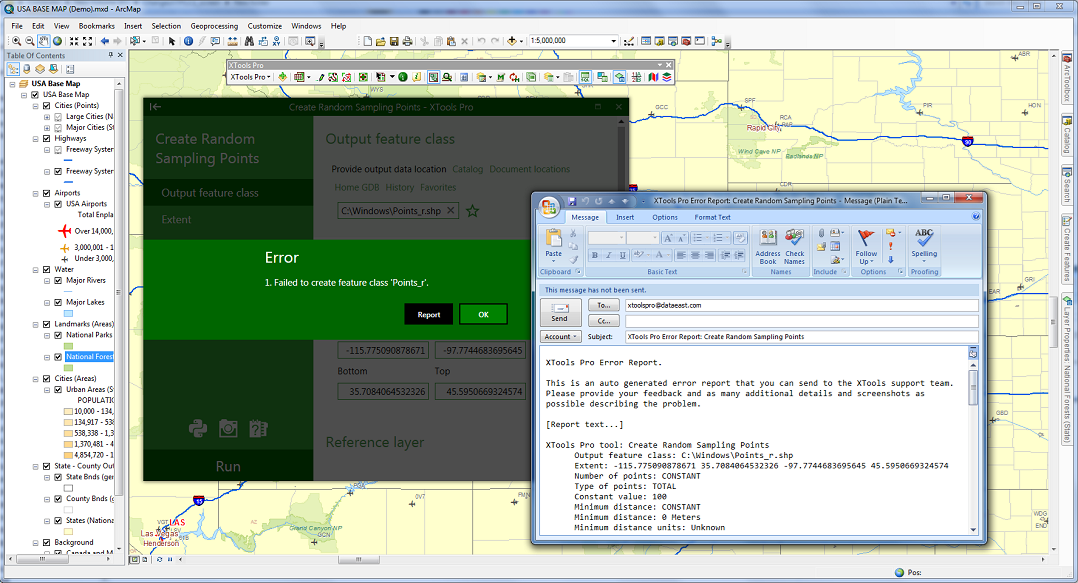Toggle Major Rivers layer checkbox
1078x583 pixels.
58,280
